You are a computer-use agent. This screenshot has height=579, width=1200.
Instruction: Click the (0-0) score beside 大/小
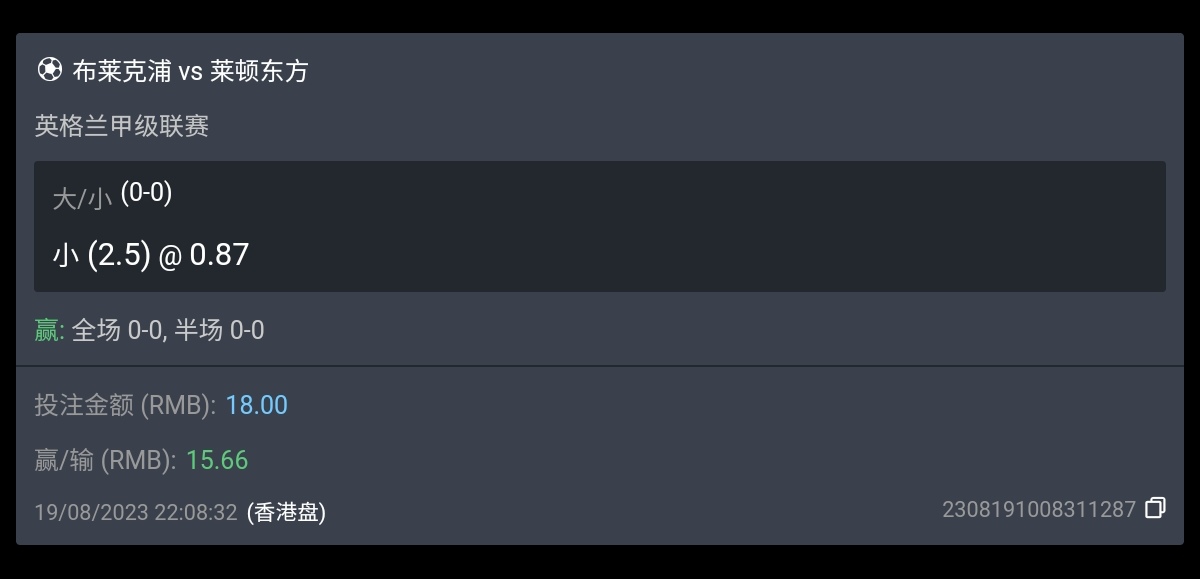coord(146,193)
